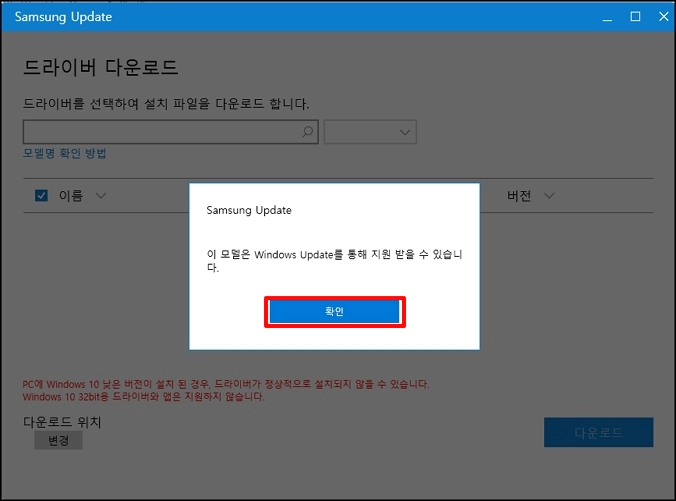Click the 버전 column header text

click(519, 196)
